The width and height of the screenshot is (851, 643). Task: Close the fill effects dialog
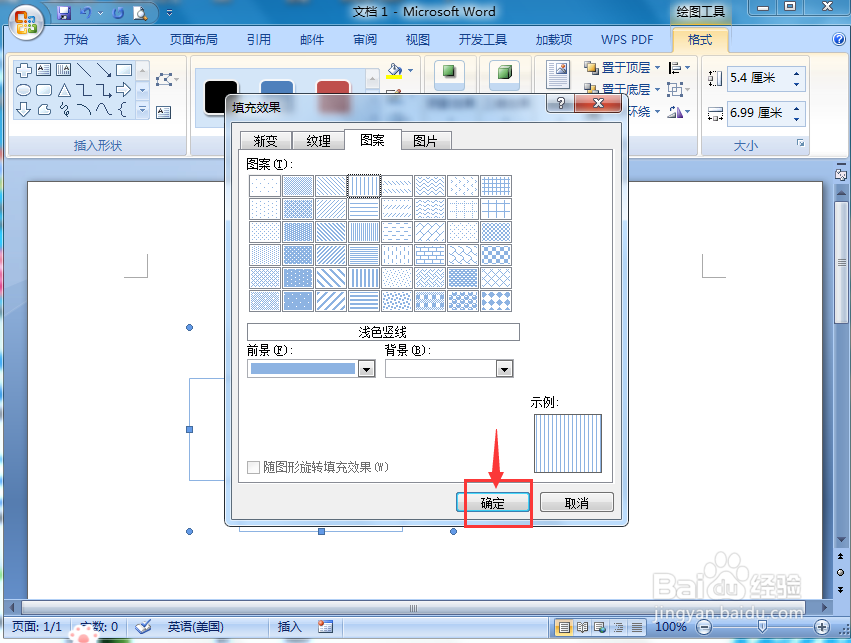[x=598, y=103]
